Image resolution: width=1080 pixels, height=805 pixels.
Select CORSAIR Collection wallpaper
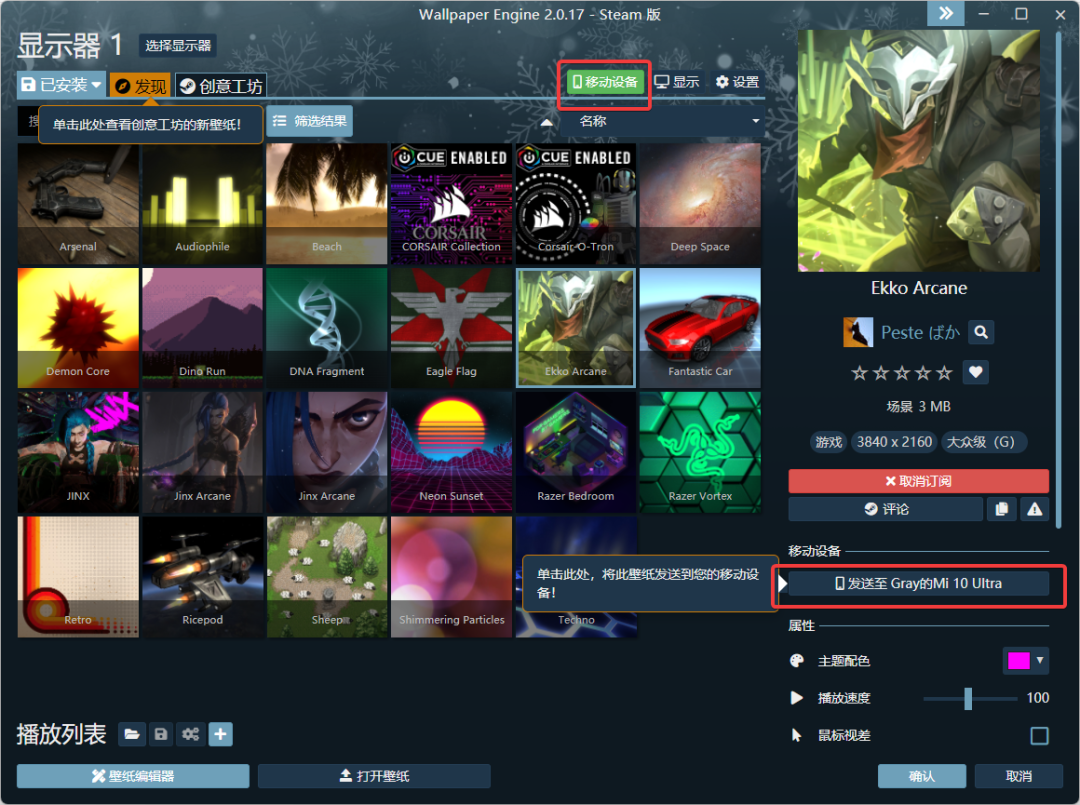(451, 204)
